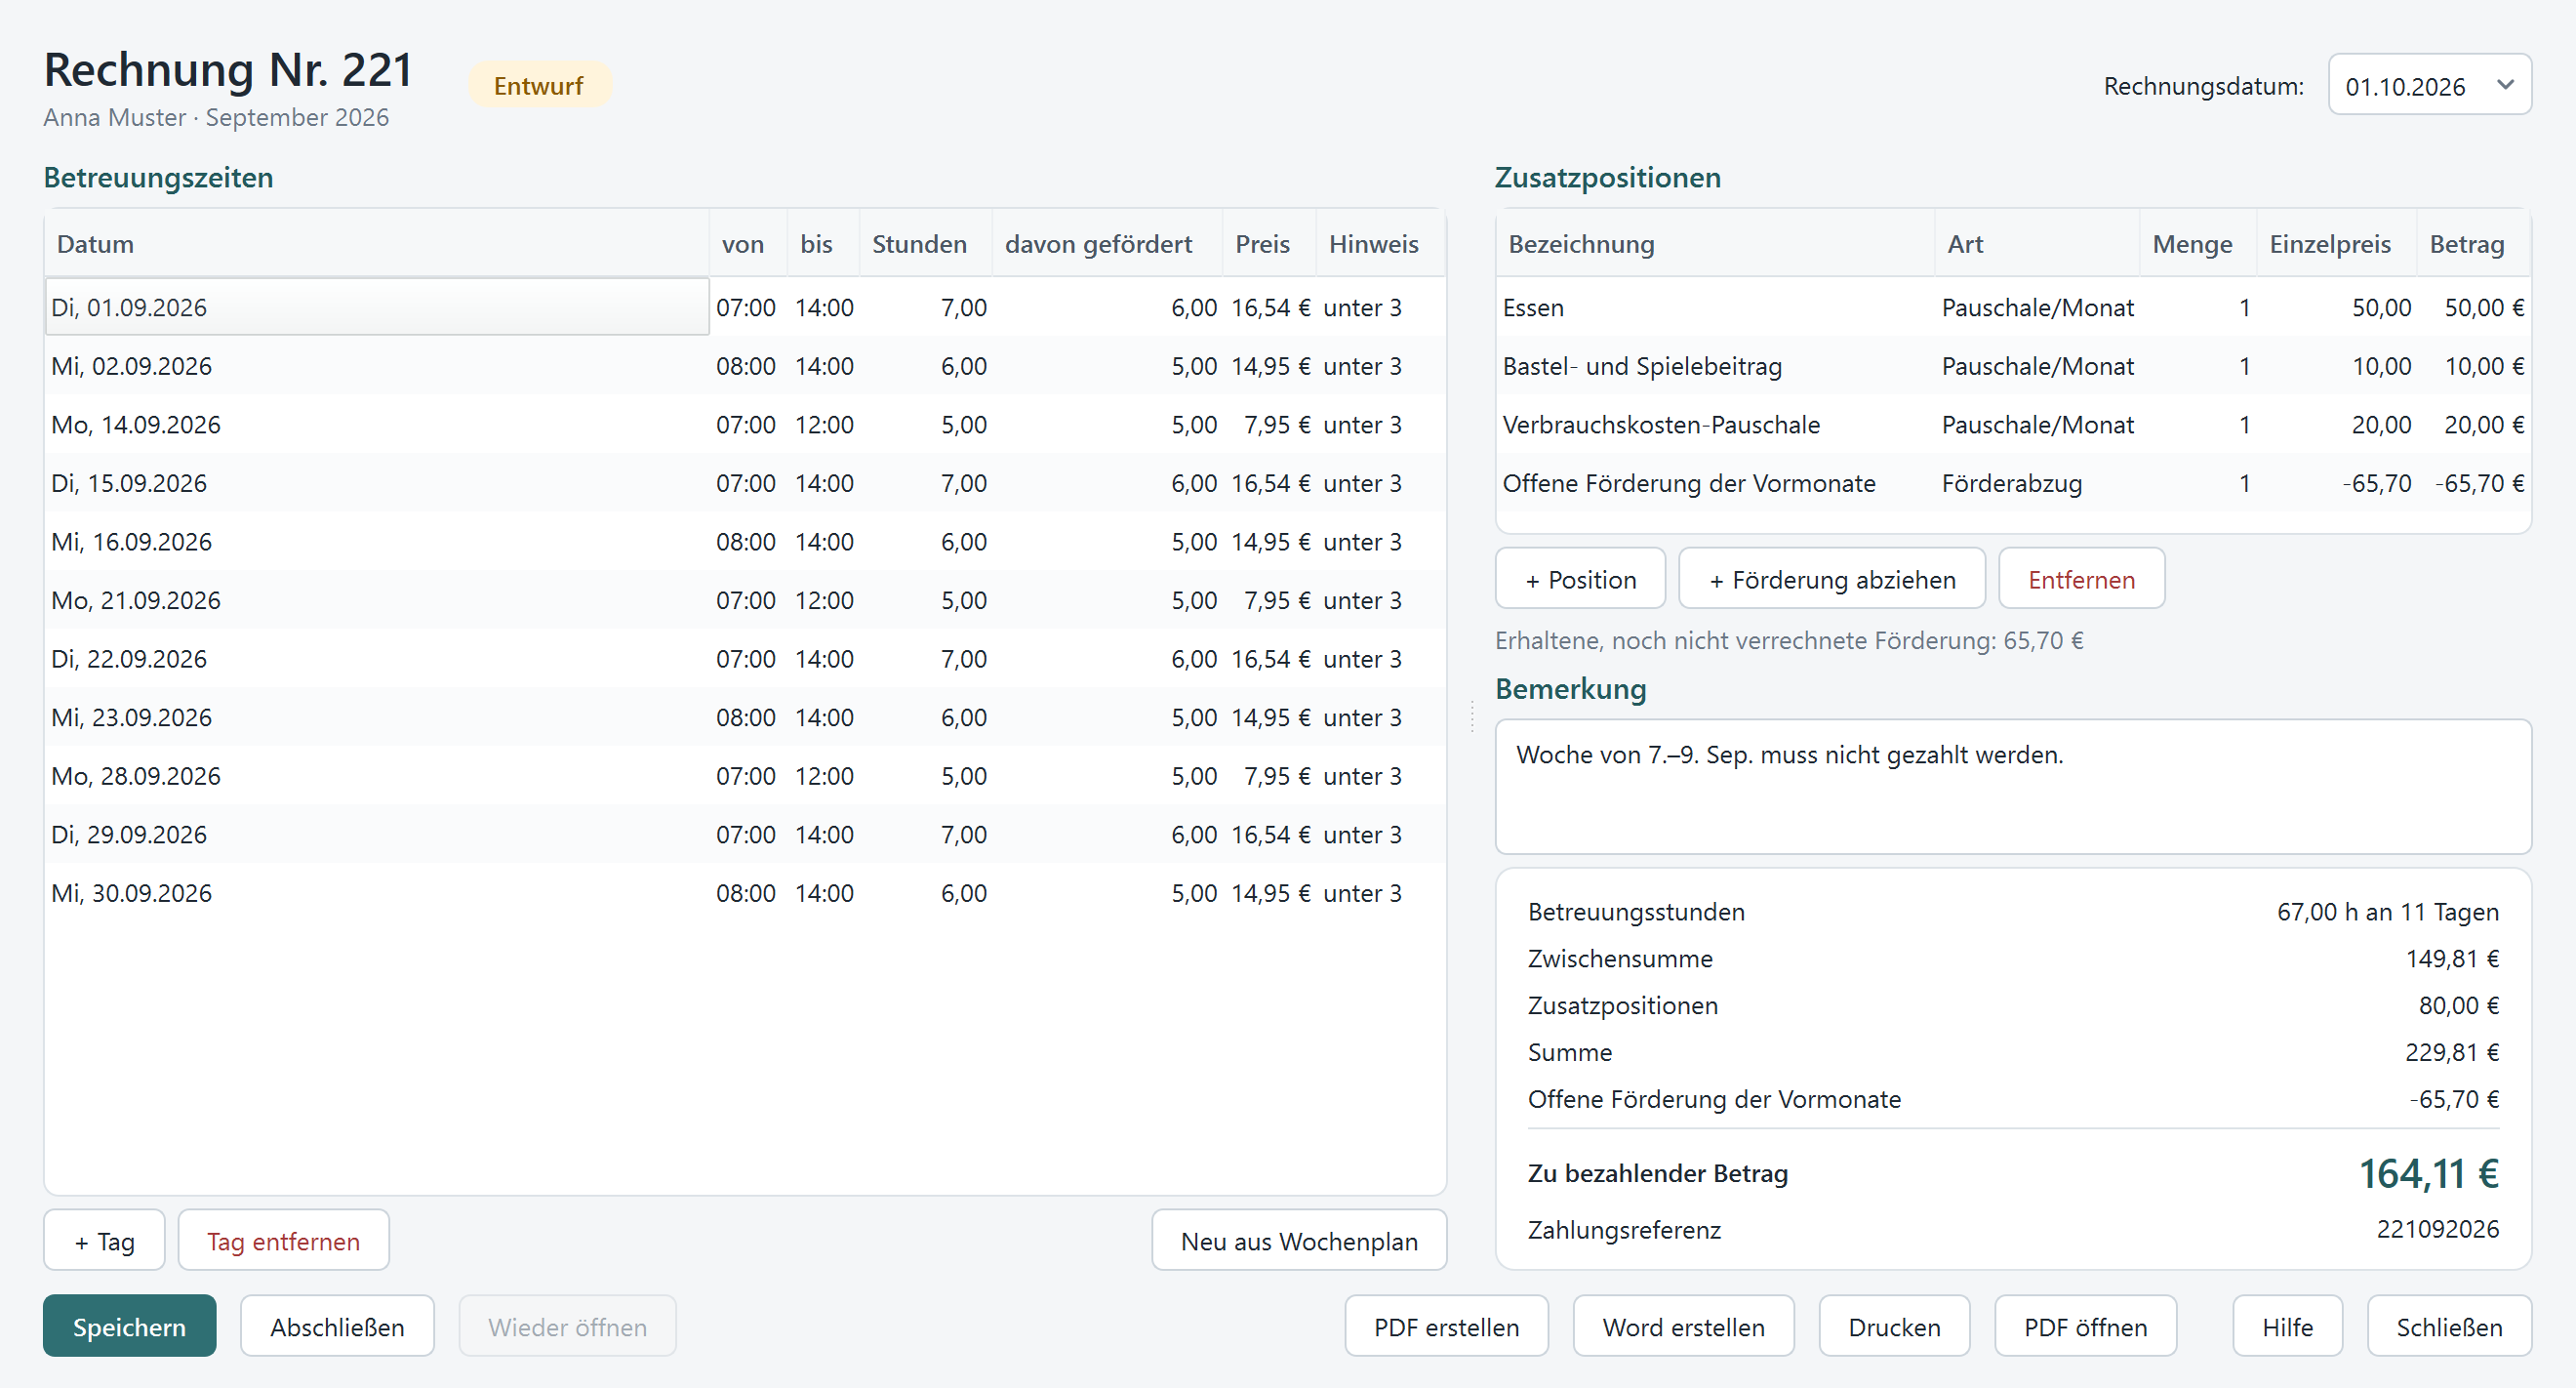This screenshot has height=1388, width=2576.
Task: Click the Drucken button
Action: tap(1894, 1326)
